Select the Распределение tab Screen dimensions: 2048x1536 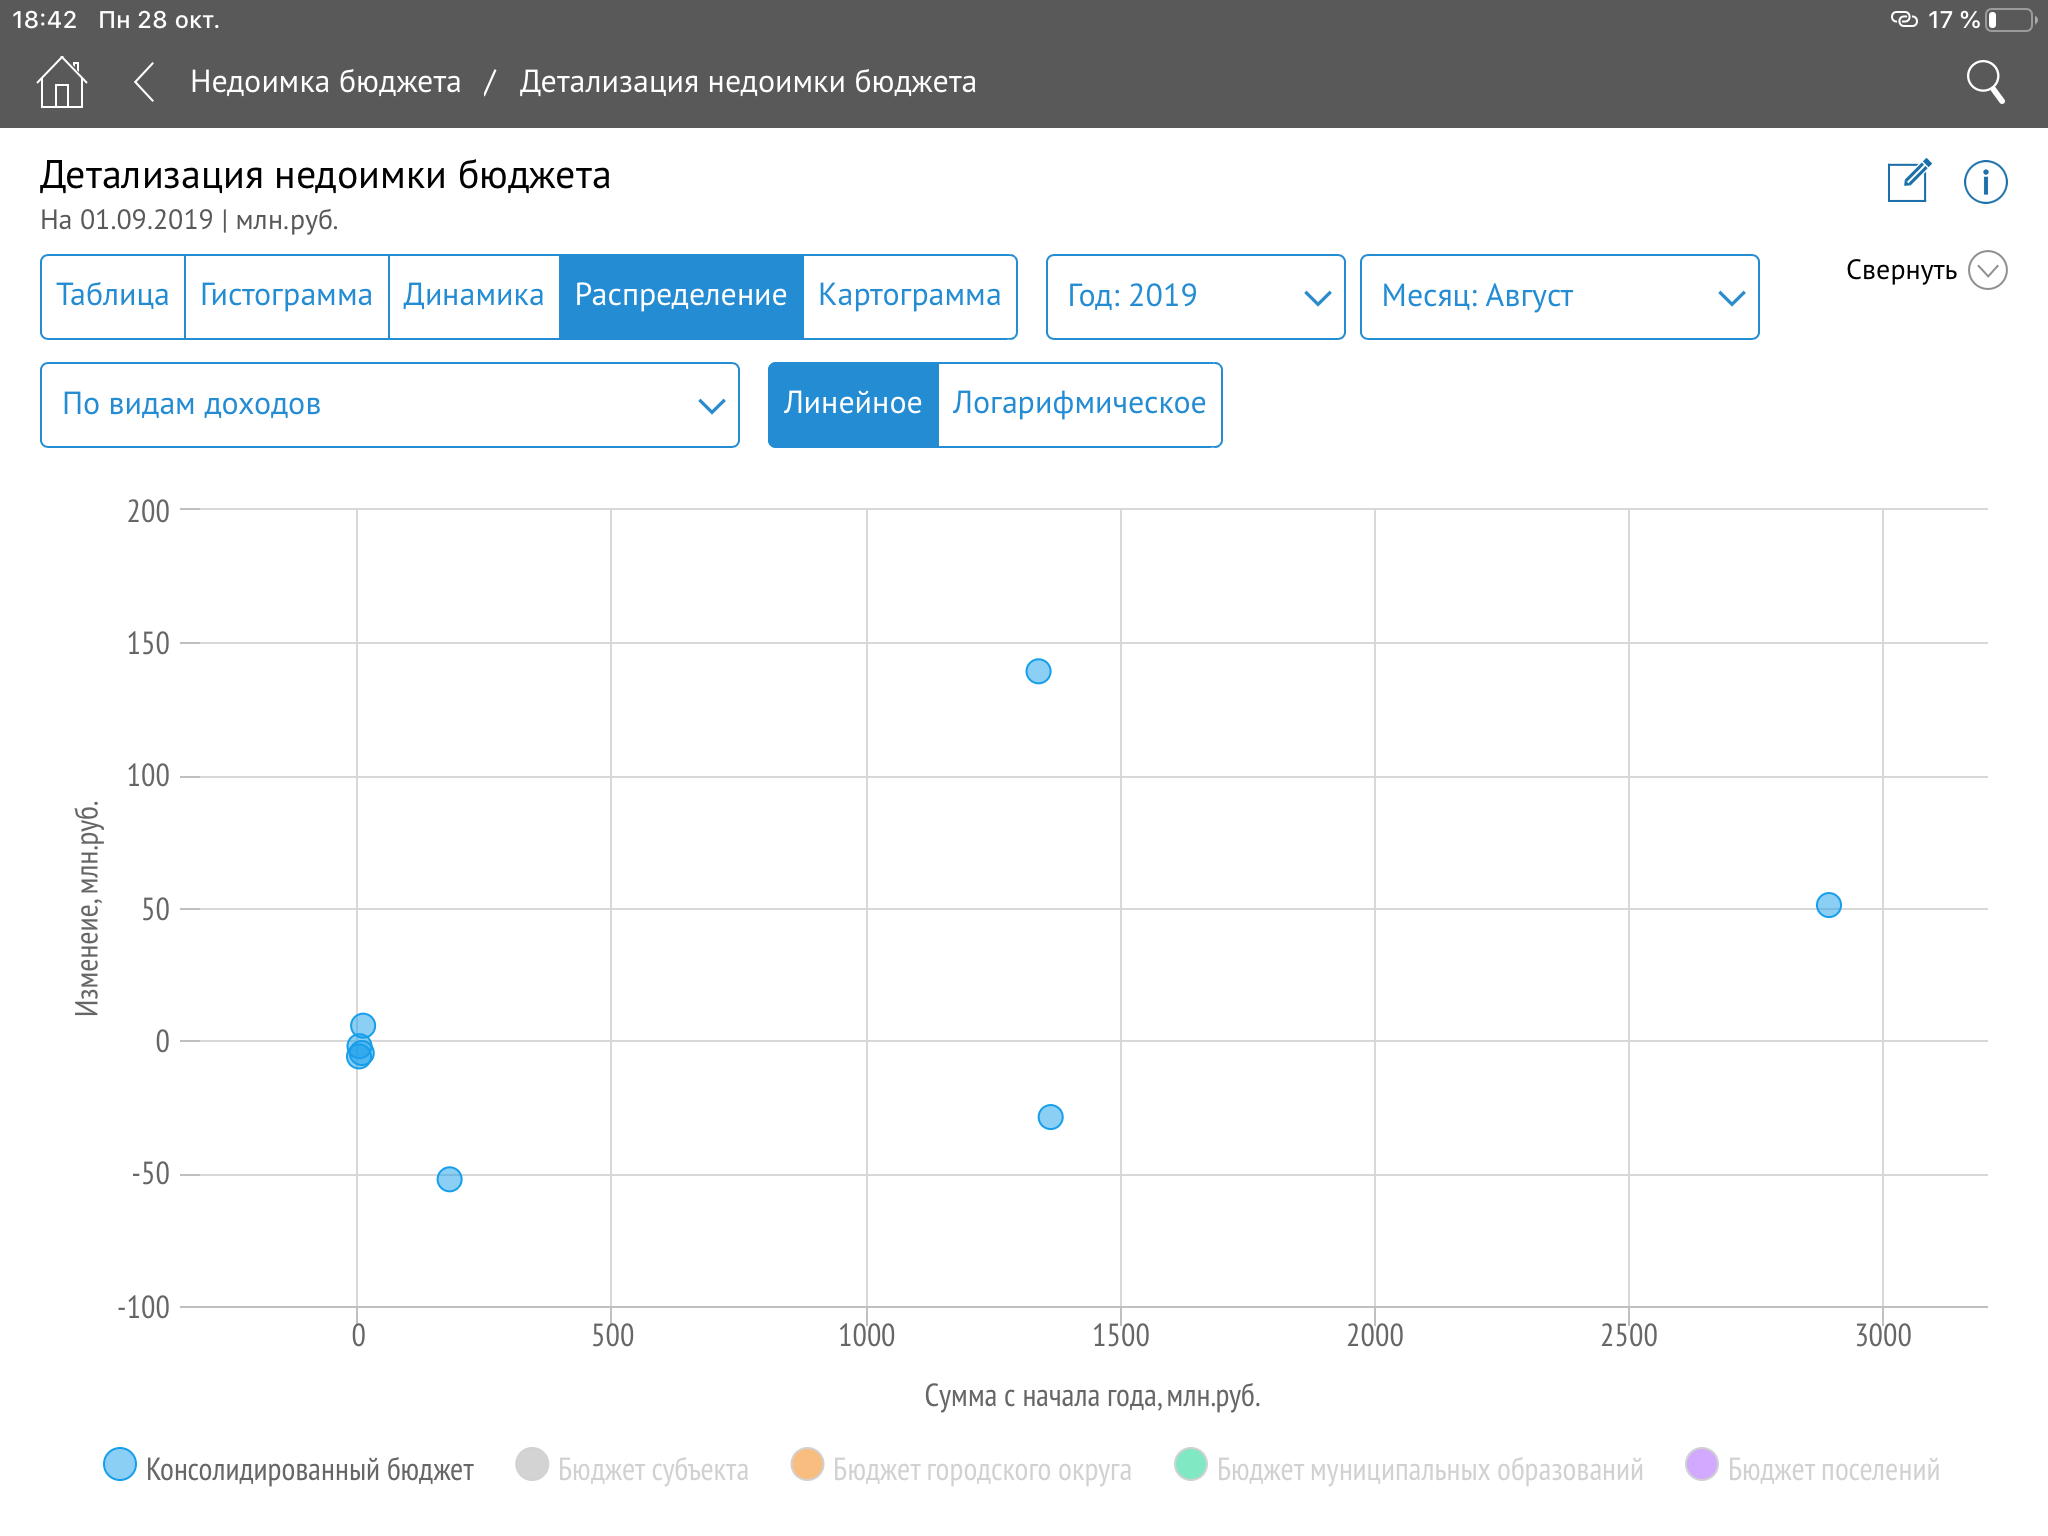[x=681, y=296]
